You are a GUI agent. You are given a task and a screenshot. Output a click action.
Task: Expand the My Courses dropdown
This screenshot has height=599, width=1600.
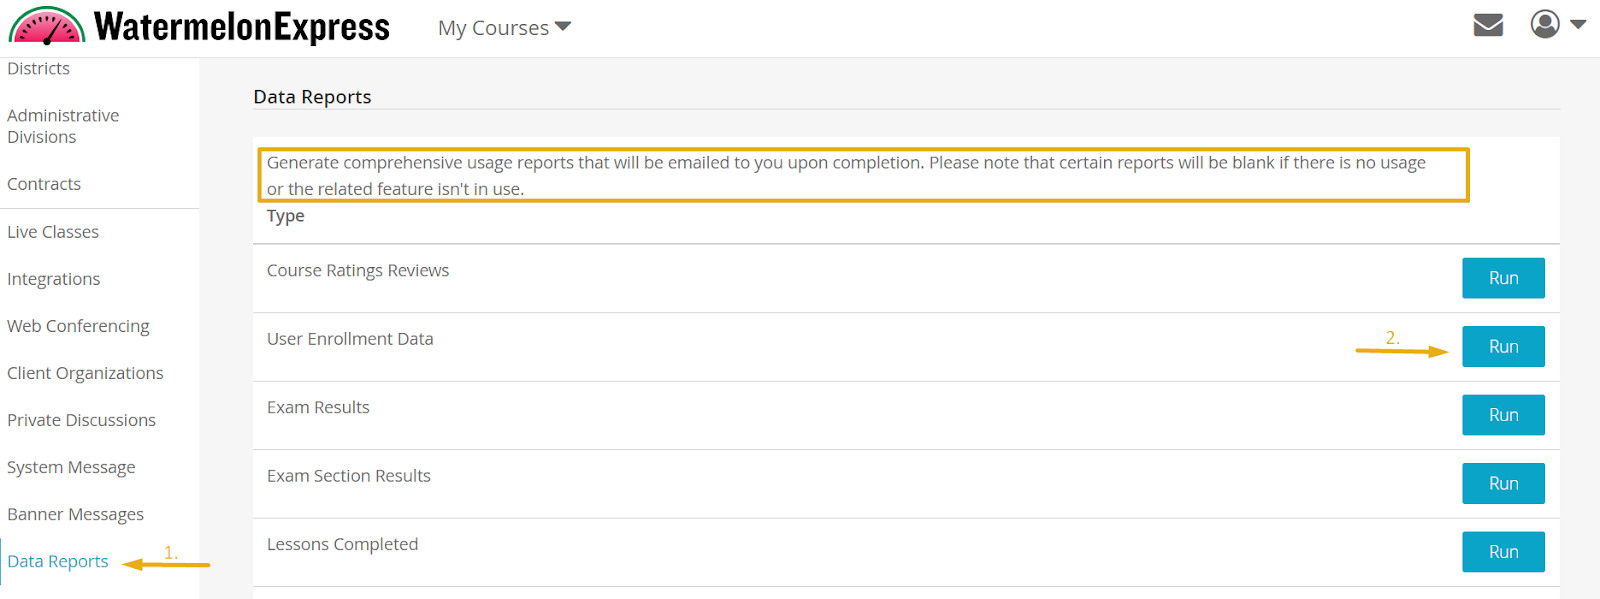504,28
